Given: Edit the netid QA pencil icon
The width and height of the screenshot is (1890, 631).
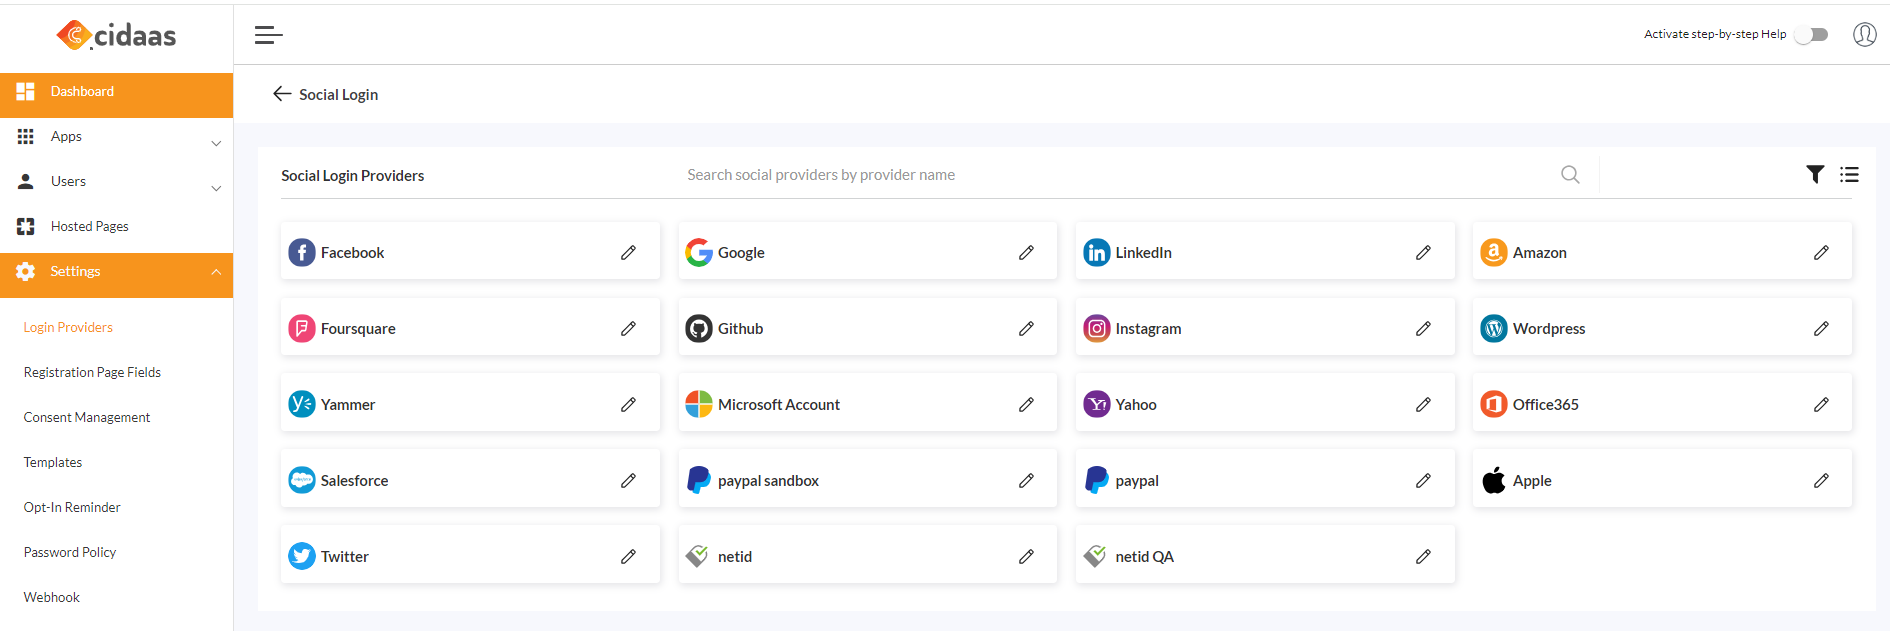Looking at the screenshot, I should point(1423,556).
